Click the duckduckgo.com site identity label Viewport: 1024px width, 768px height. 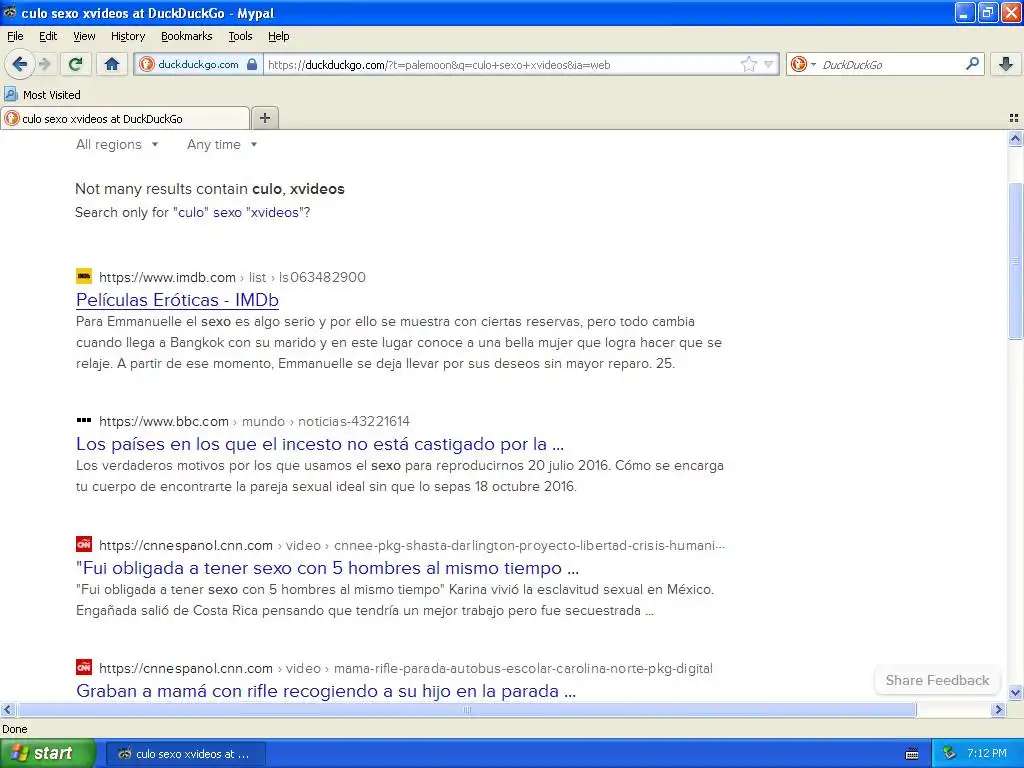(198, 65)
